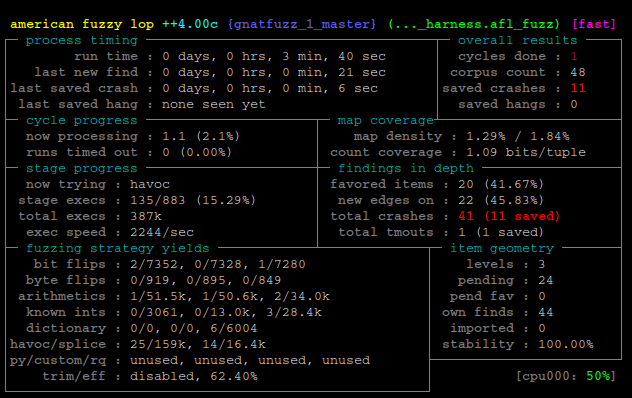Click the exec speed value 2244/sec
The height and width of the screenshot is (398, 632).
[162, 232]
